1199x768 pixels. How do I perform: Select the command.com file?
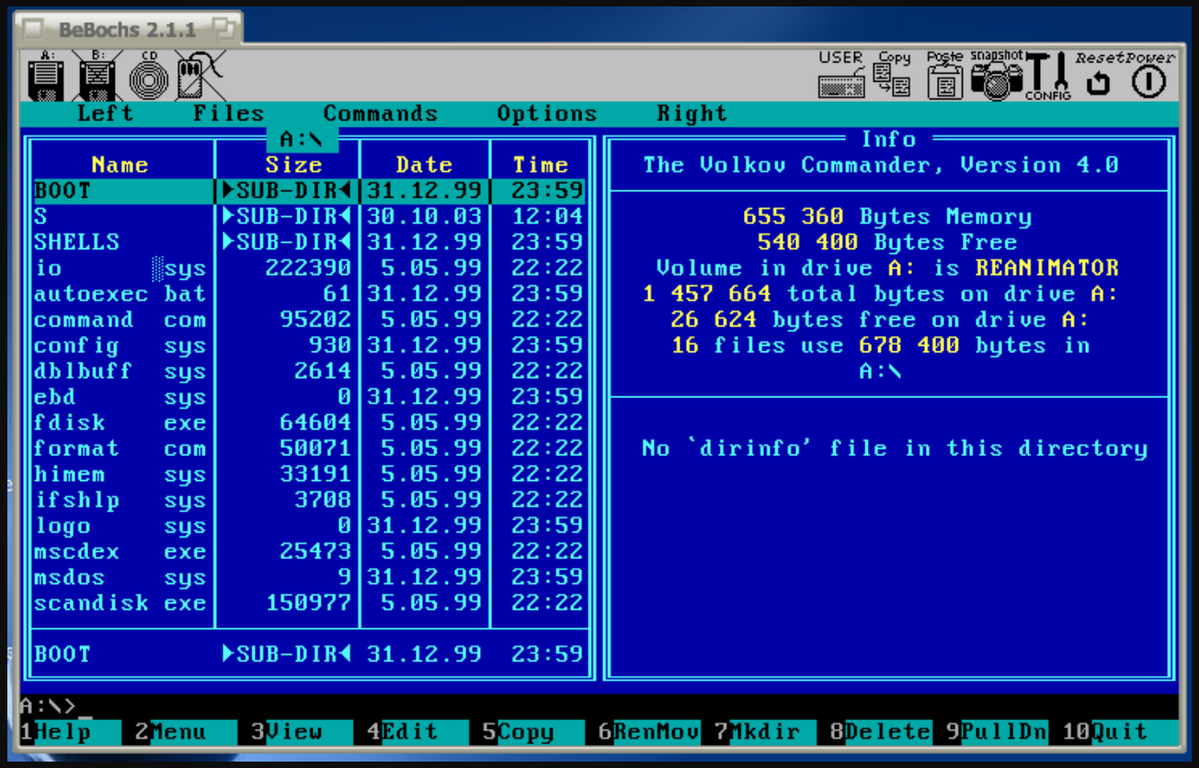click(310, 320)
